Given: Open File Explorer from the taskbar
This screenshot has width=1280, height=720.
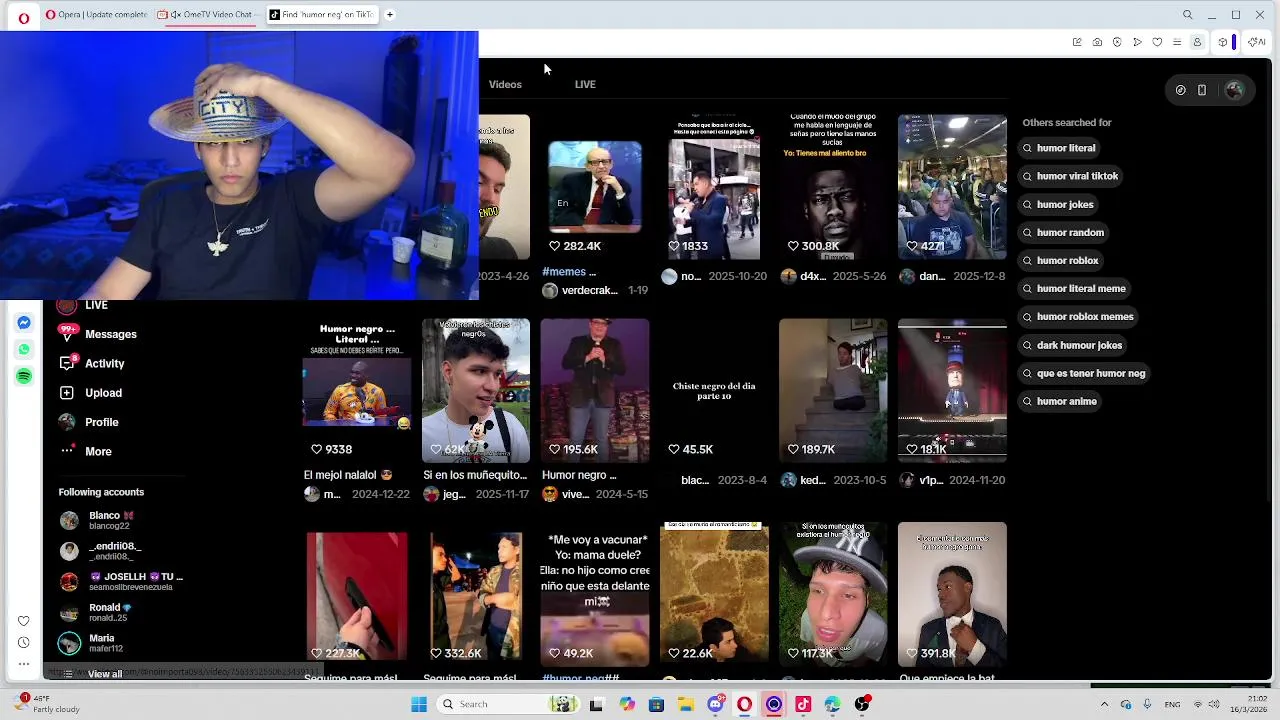Looking at the screenshot, I should (x=686, y=704).
